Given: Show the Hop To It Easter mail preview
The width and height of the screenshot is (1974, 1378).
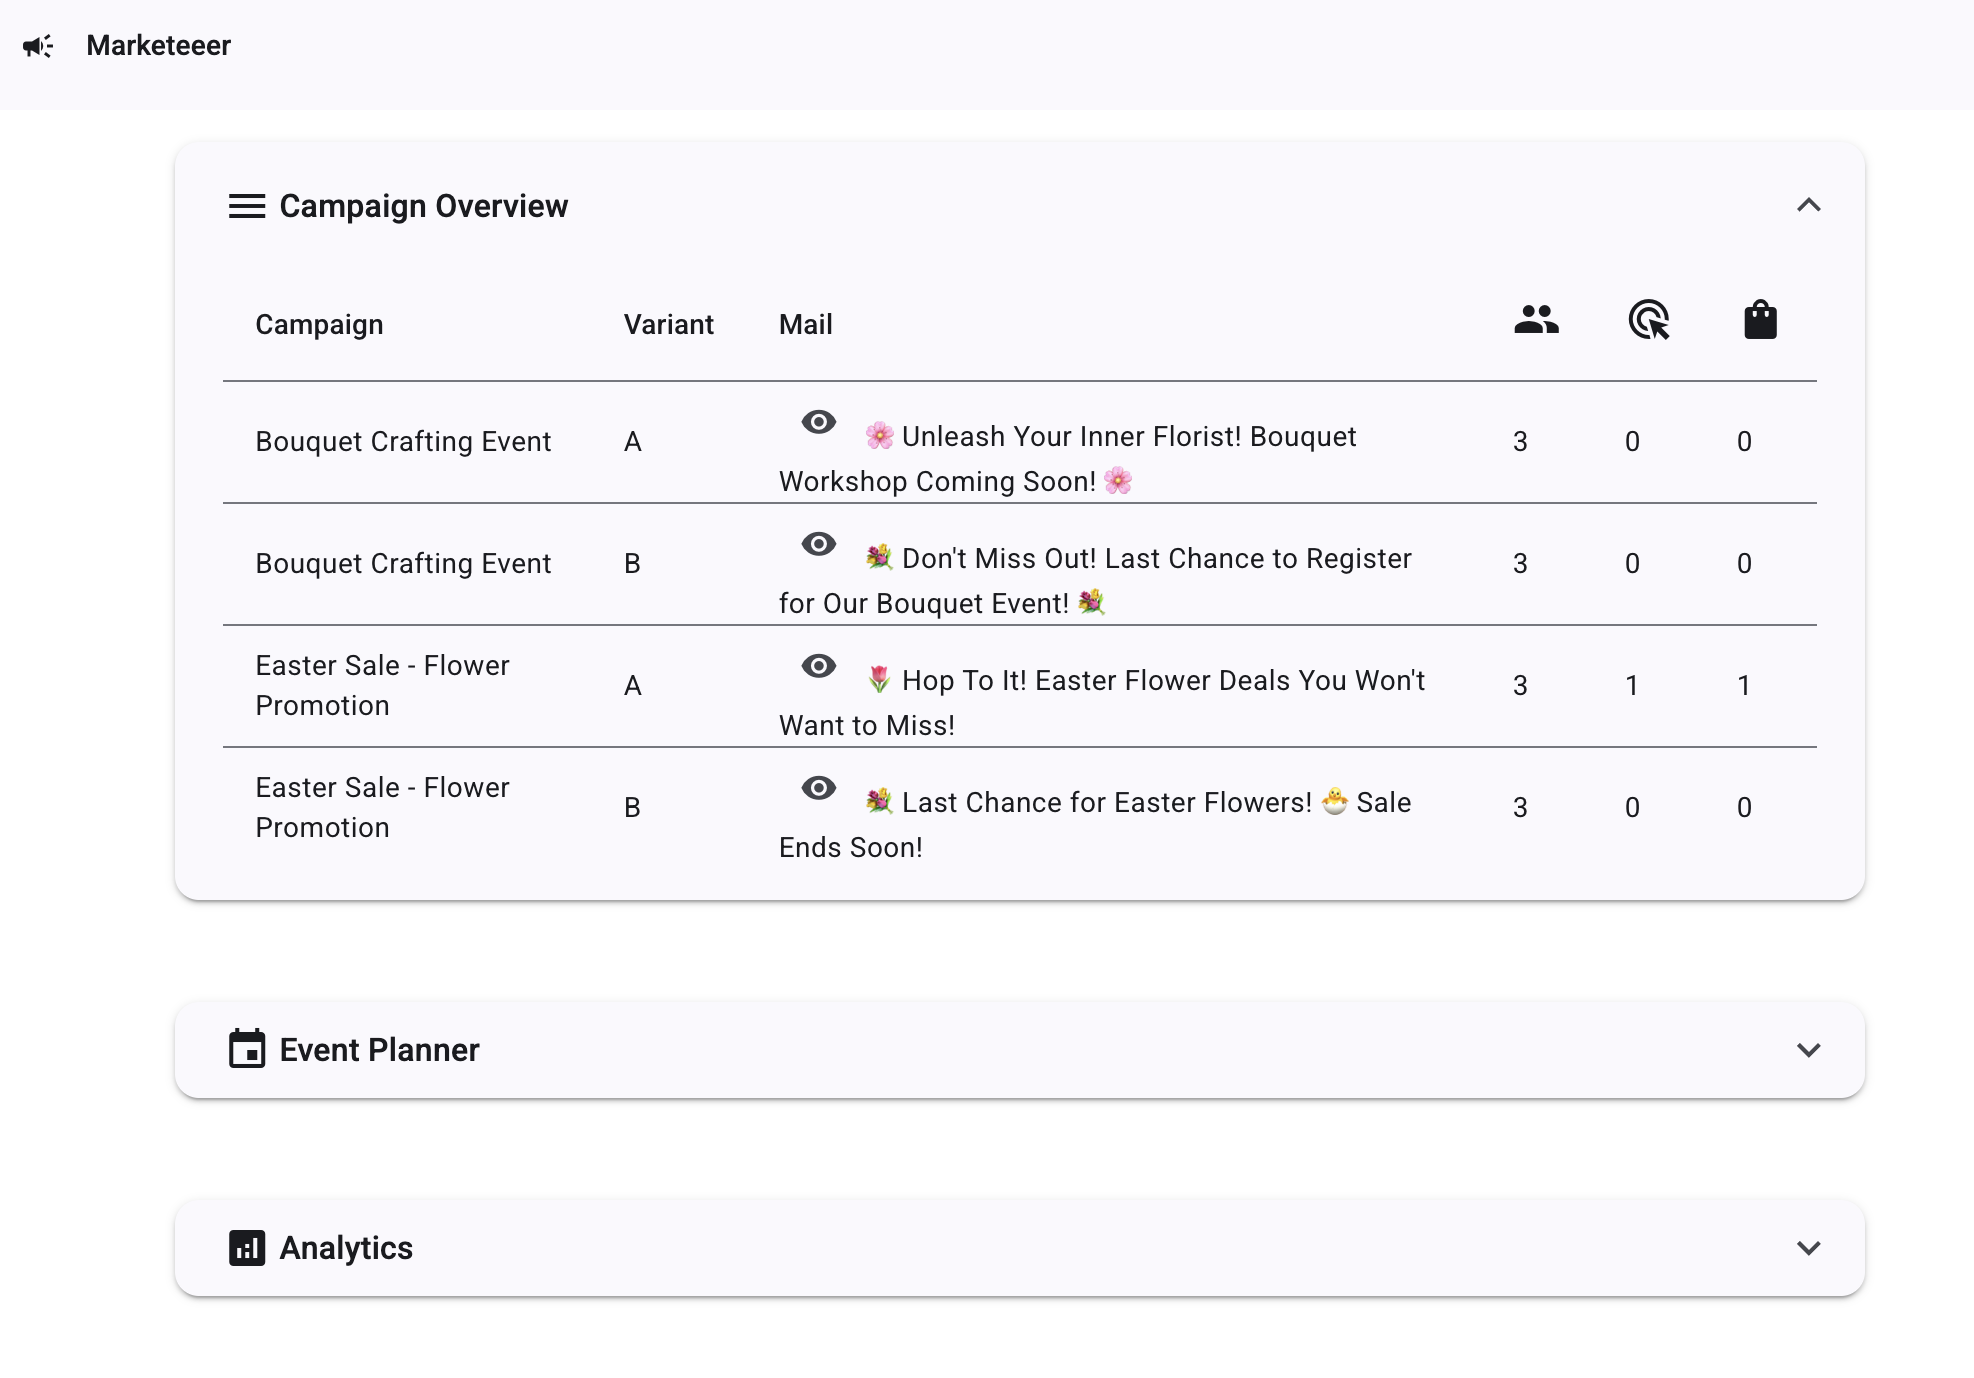Looking at the screenshot, I should pos(818,666).
